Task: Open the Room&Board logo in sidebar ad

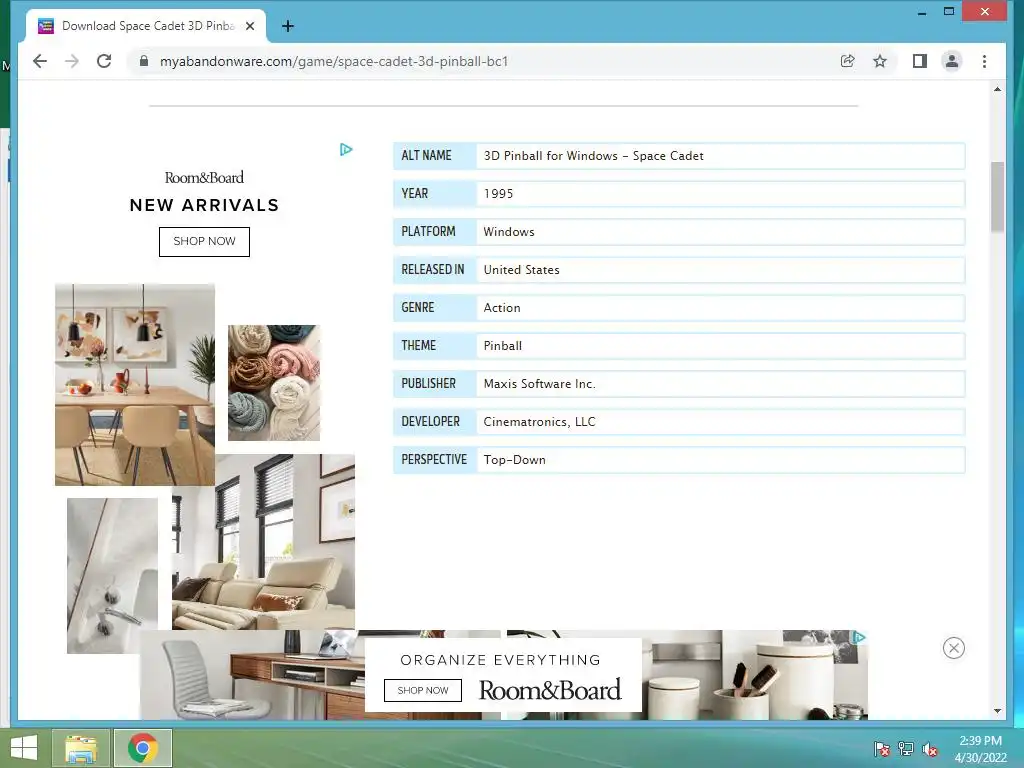Action: tap(204, 178)
